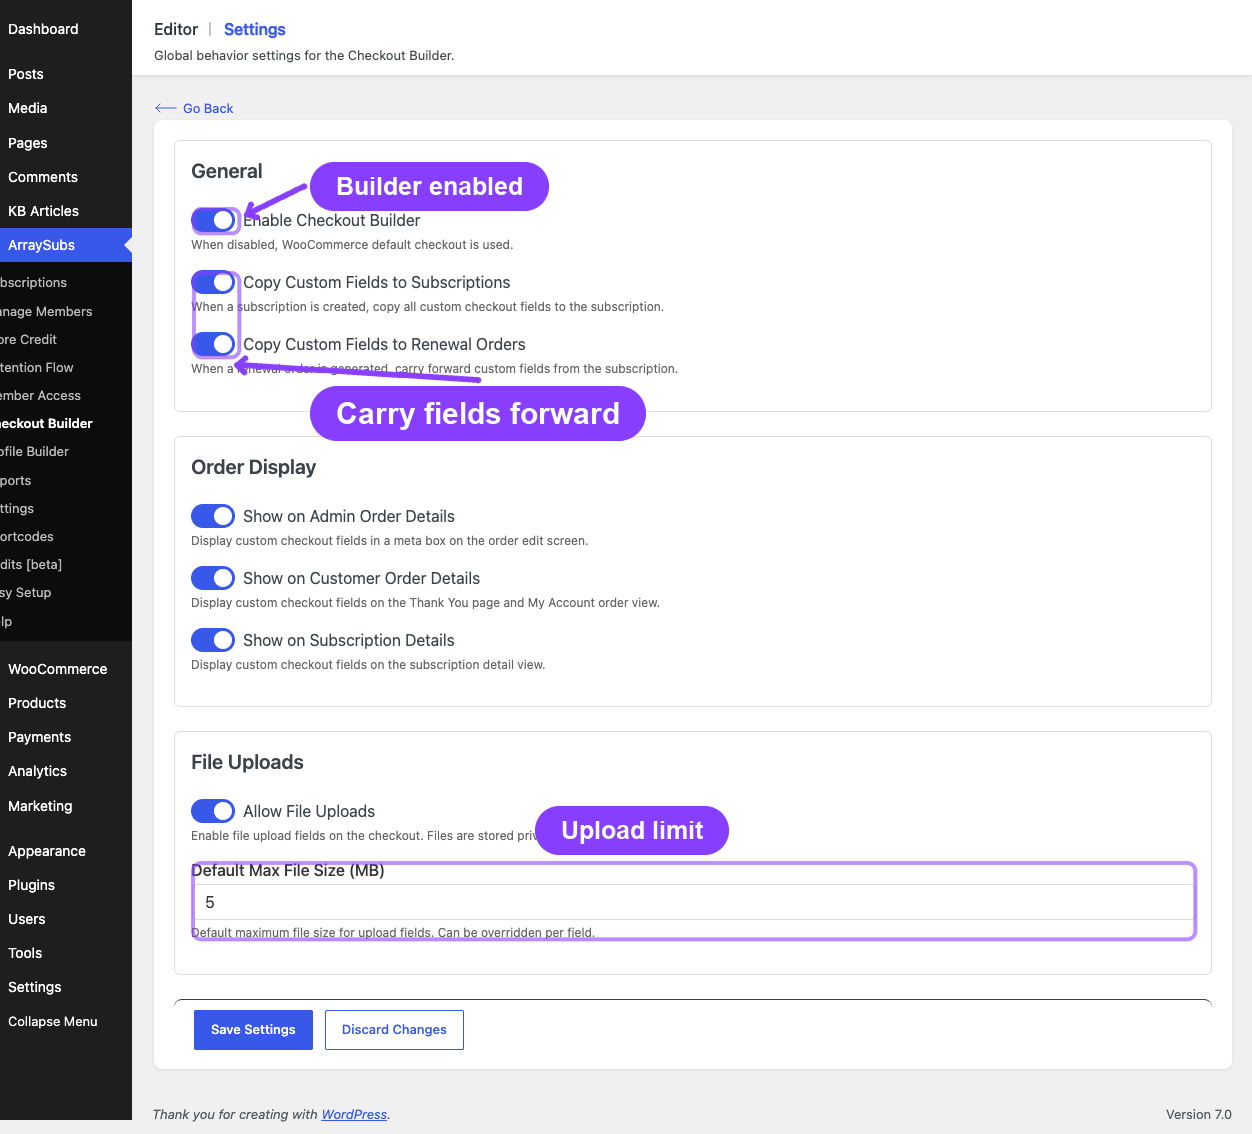Go Back via arrow link
Screen dimensions: 1252x1134
(194, 108)
